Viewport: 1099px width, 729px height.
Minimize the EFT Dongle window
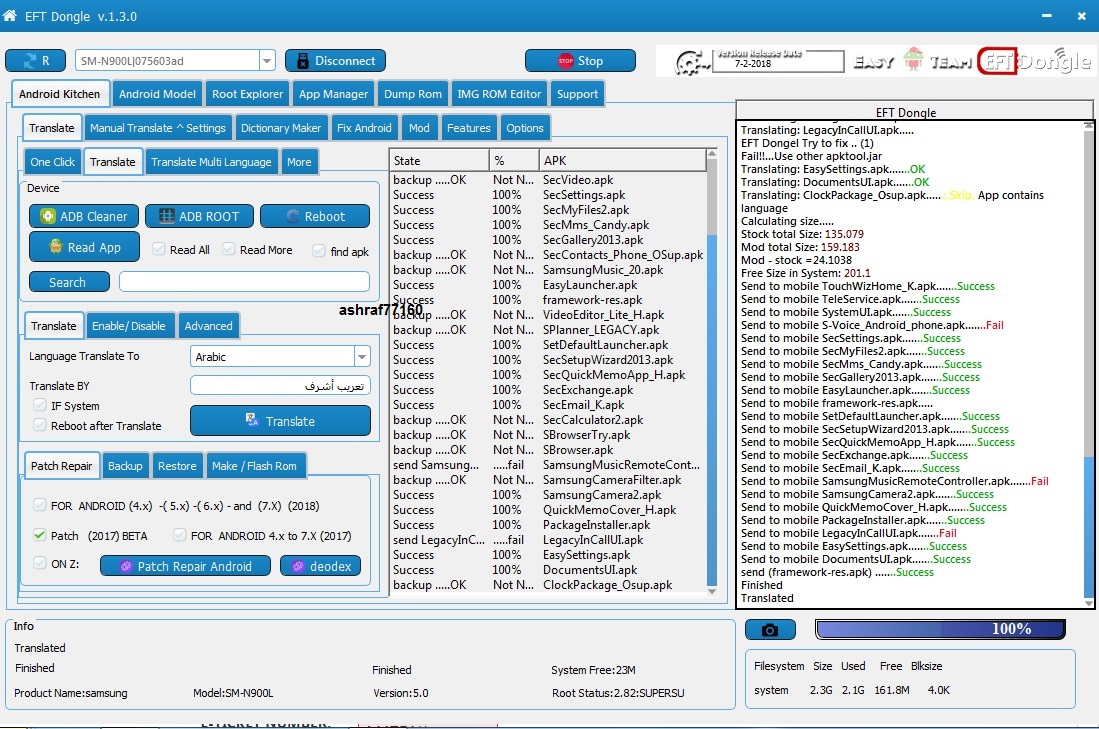pos(1046,15)
